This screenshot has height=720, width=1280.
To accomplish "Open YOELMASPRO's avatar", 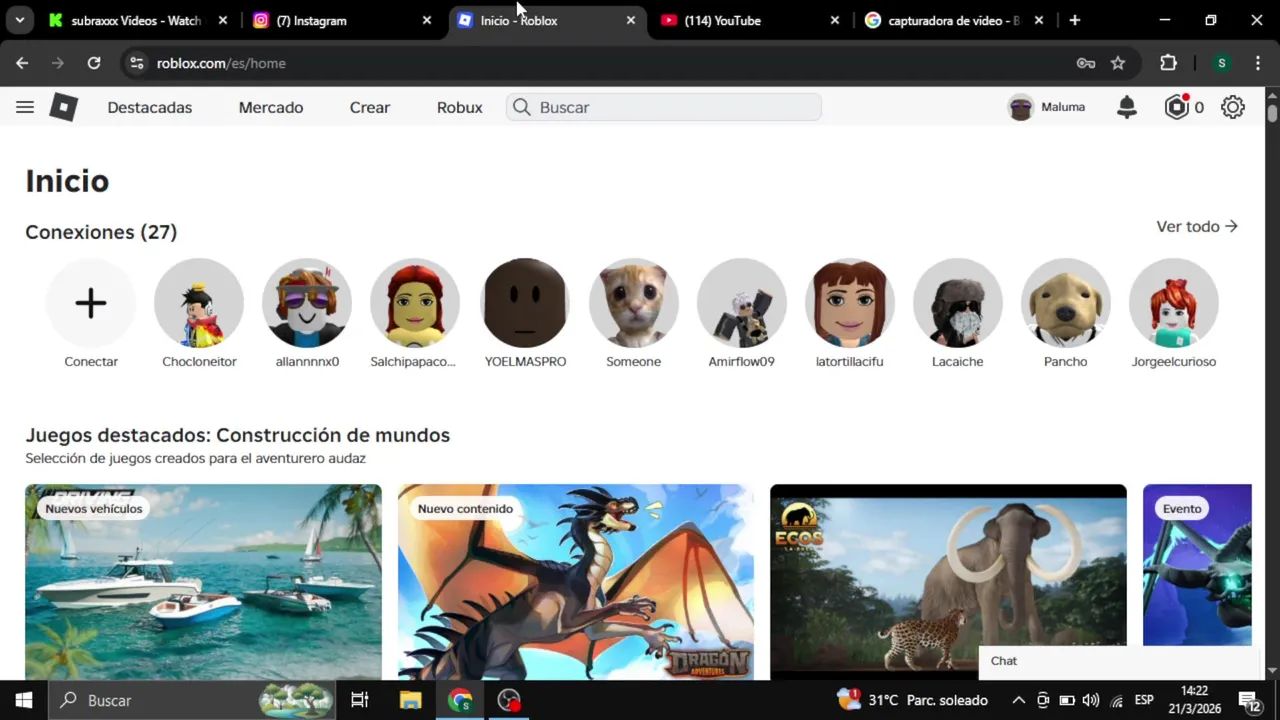I will [525, 303].
